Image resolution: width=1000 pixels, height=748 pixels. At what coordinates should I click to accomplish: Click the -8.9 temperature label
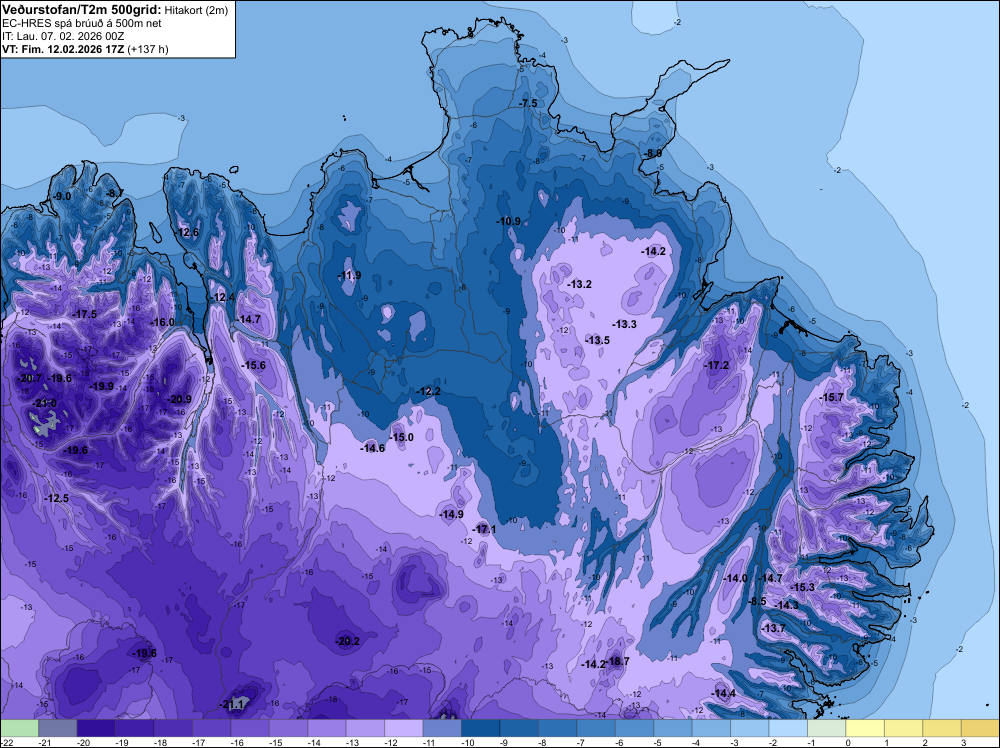(653, 154)
